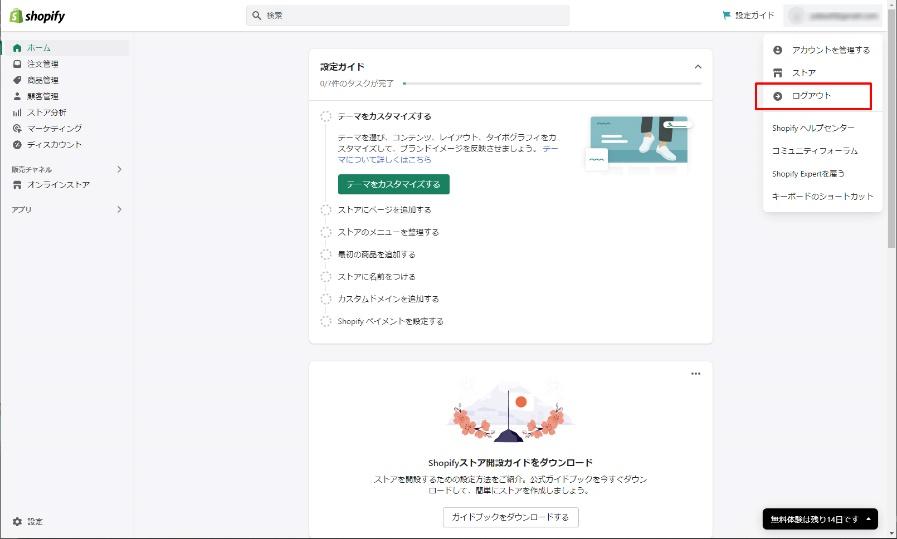
Task: Open the カスタムドメインを追加する task
Action: (388, 299)
